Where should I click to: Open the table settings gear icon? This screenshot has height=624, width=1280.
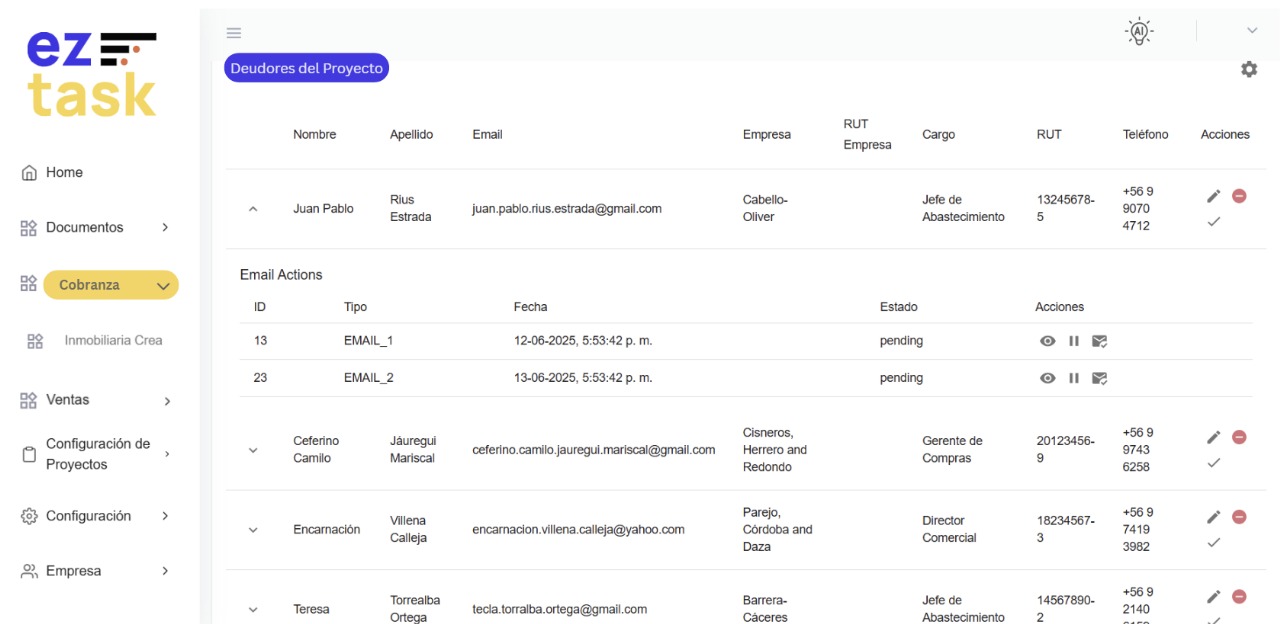tap(1249, 69)
